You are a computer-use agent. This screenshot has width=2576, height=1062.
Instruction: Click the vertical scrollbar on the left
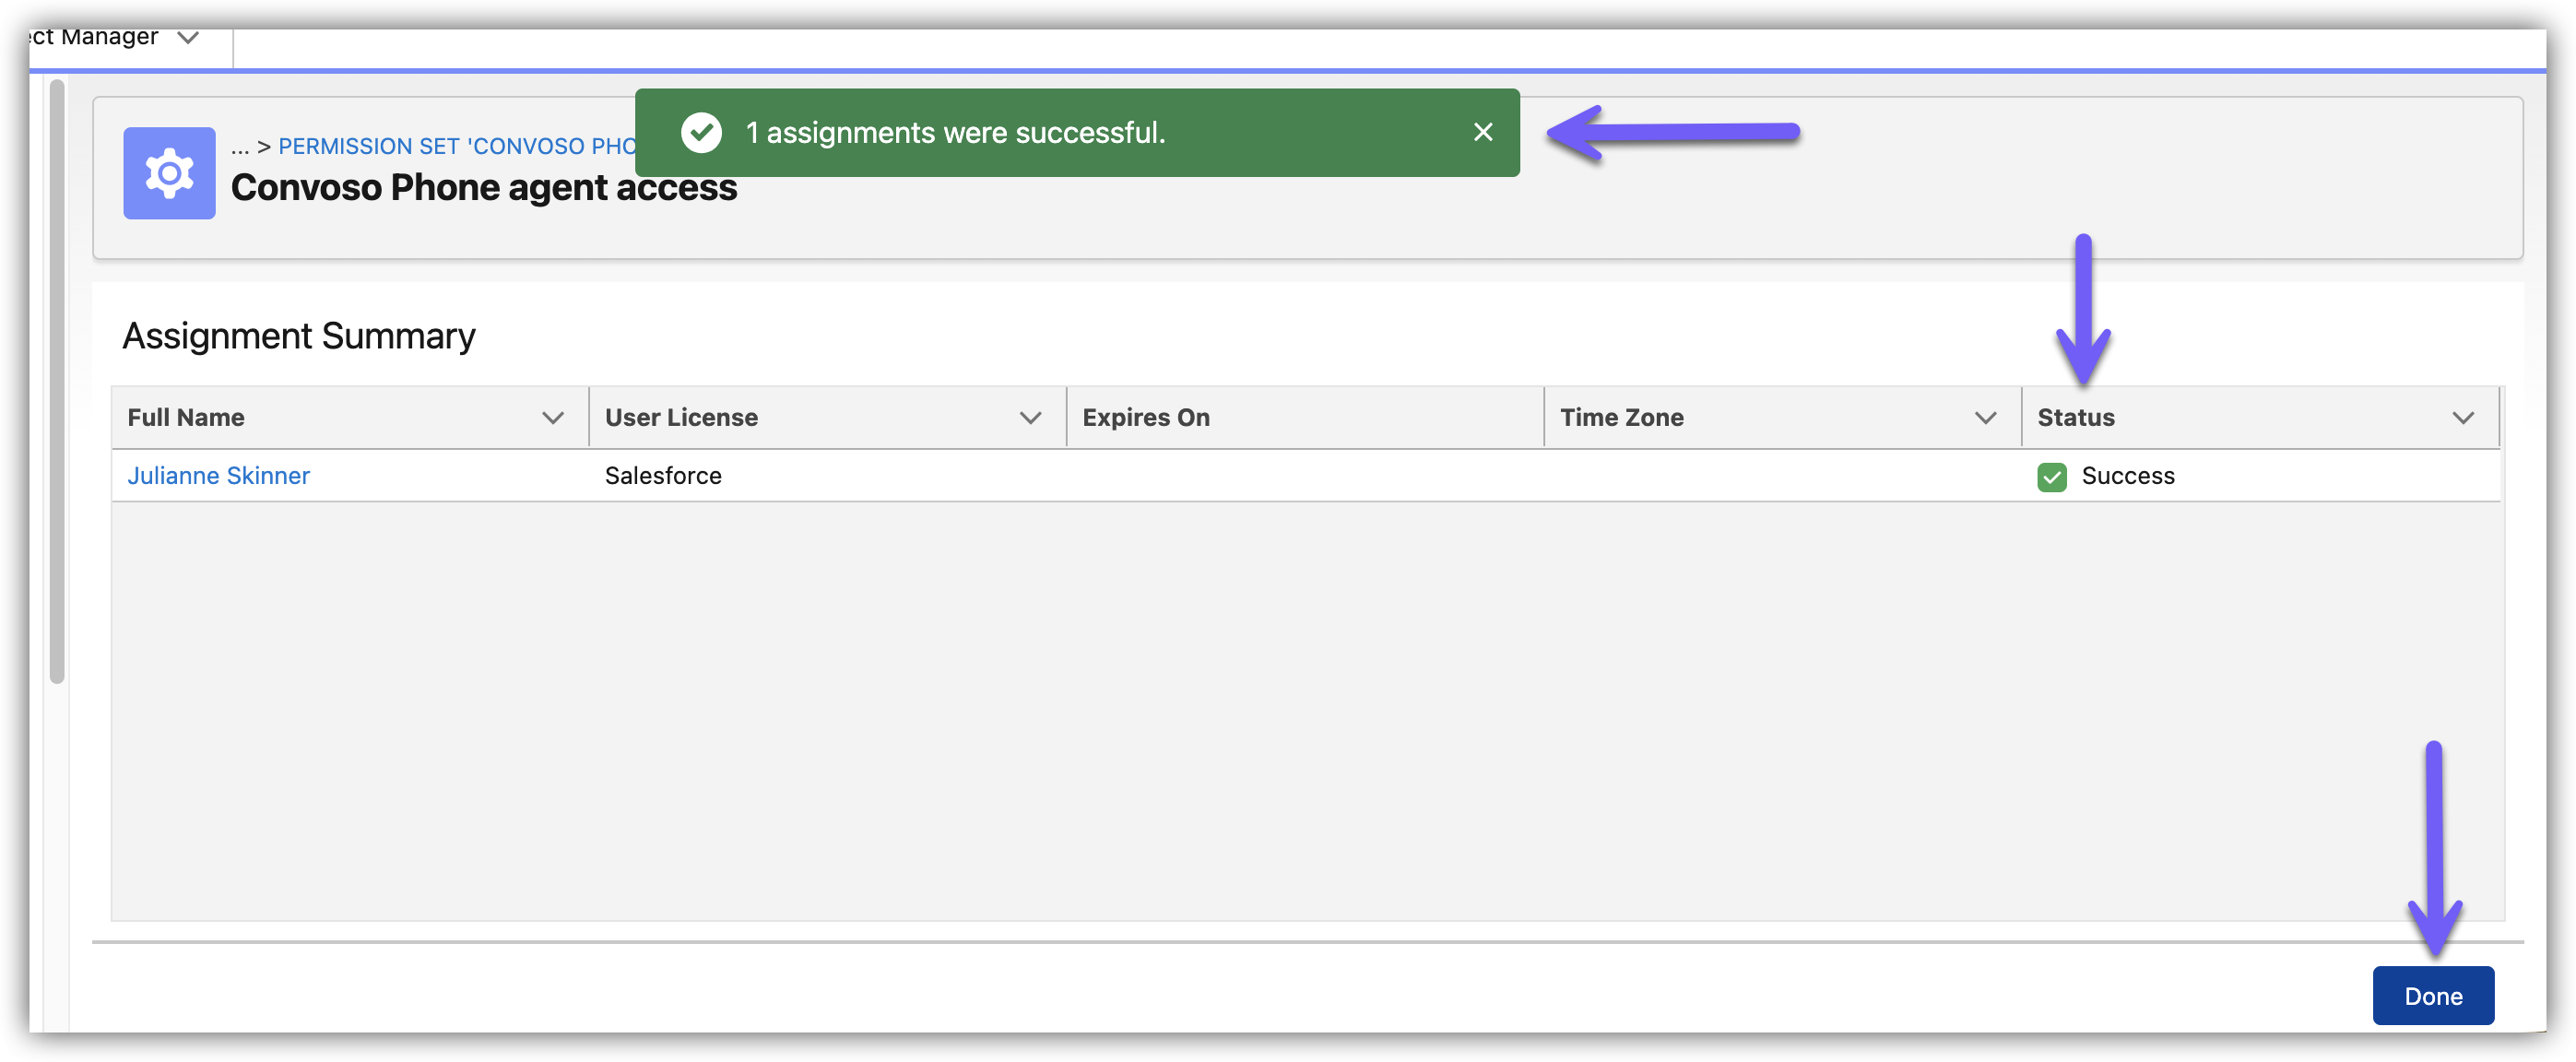point(57,380)
